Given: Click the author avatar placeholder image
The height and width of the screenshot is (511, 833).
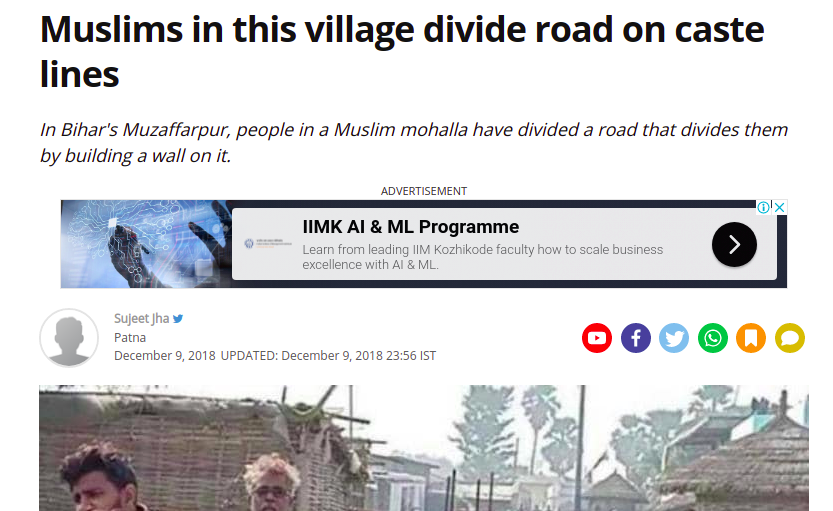Looking at the screenshot, I should [x=69, y=338].
